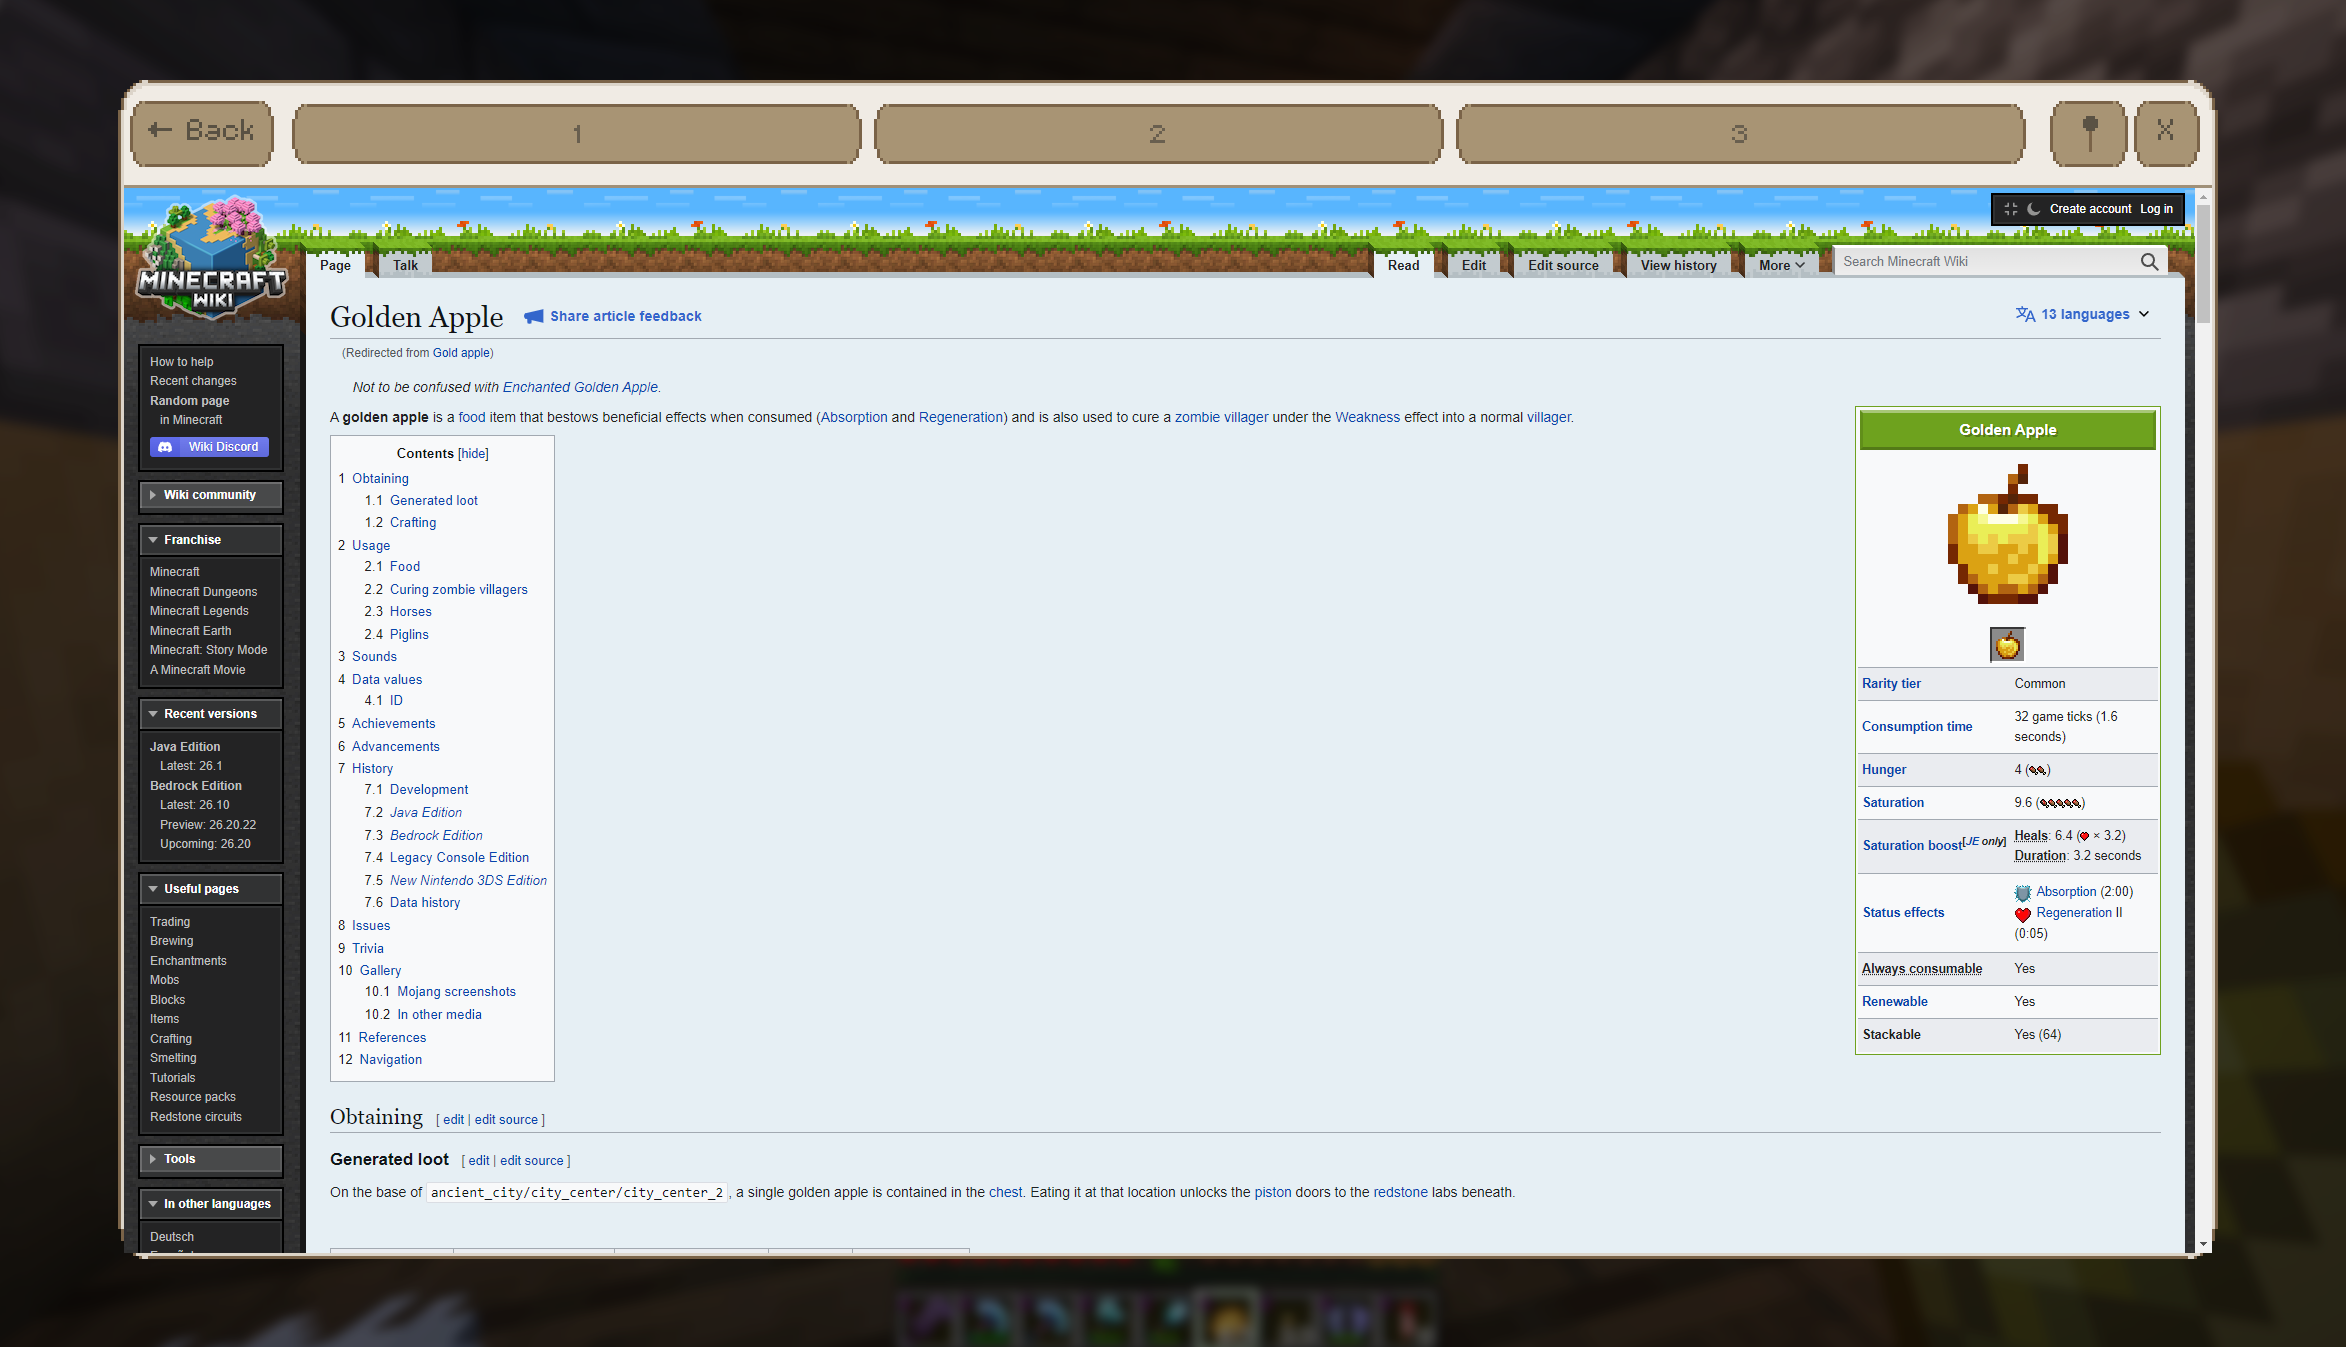Click edit next to Generated loot heading
Image resolution: width=2346 pixels, height=1347 pixels.
coord(478,1161)
